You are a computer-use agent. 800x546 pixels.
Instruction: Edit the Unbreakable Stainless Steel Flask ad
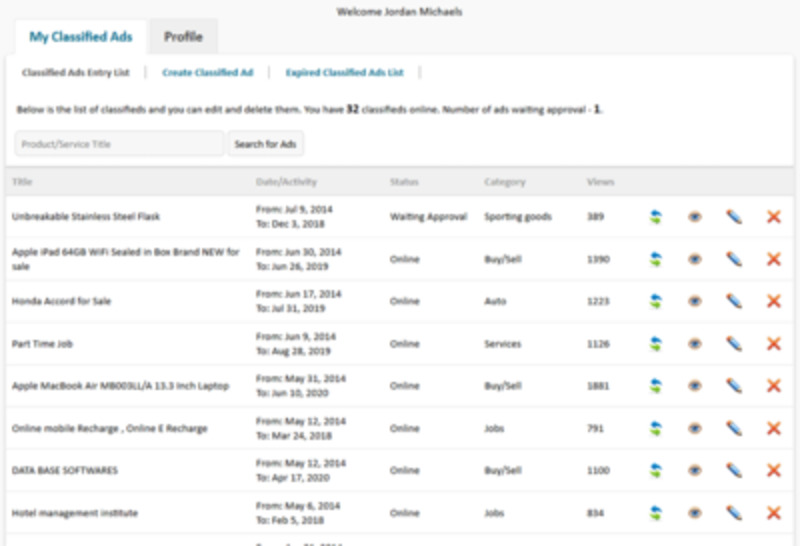[x=734, y=217]
